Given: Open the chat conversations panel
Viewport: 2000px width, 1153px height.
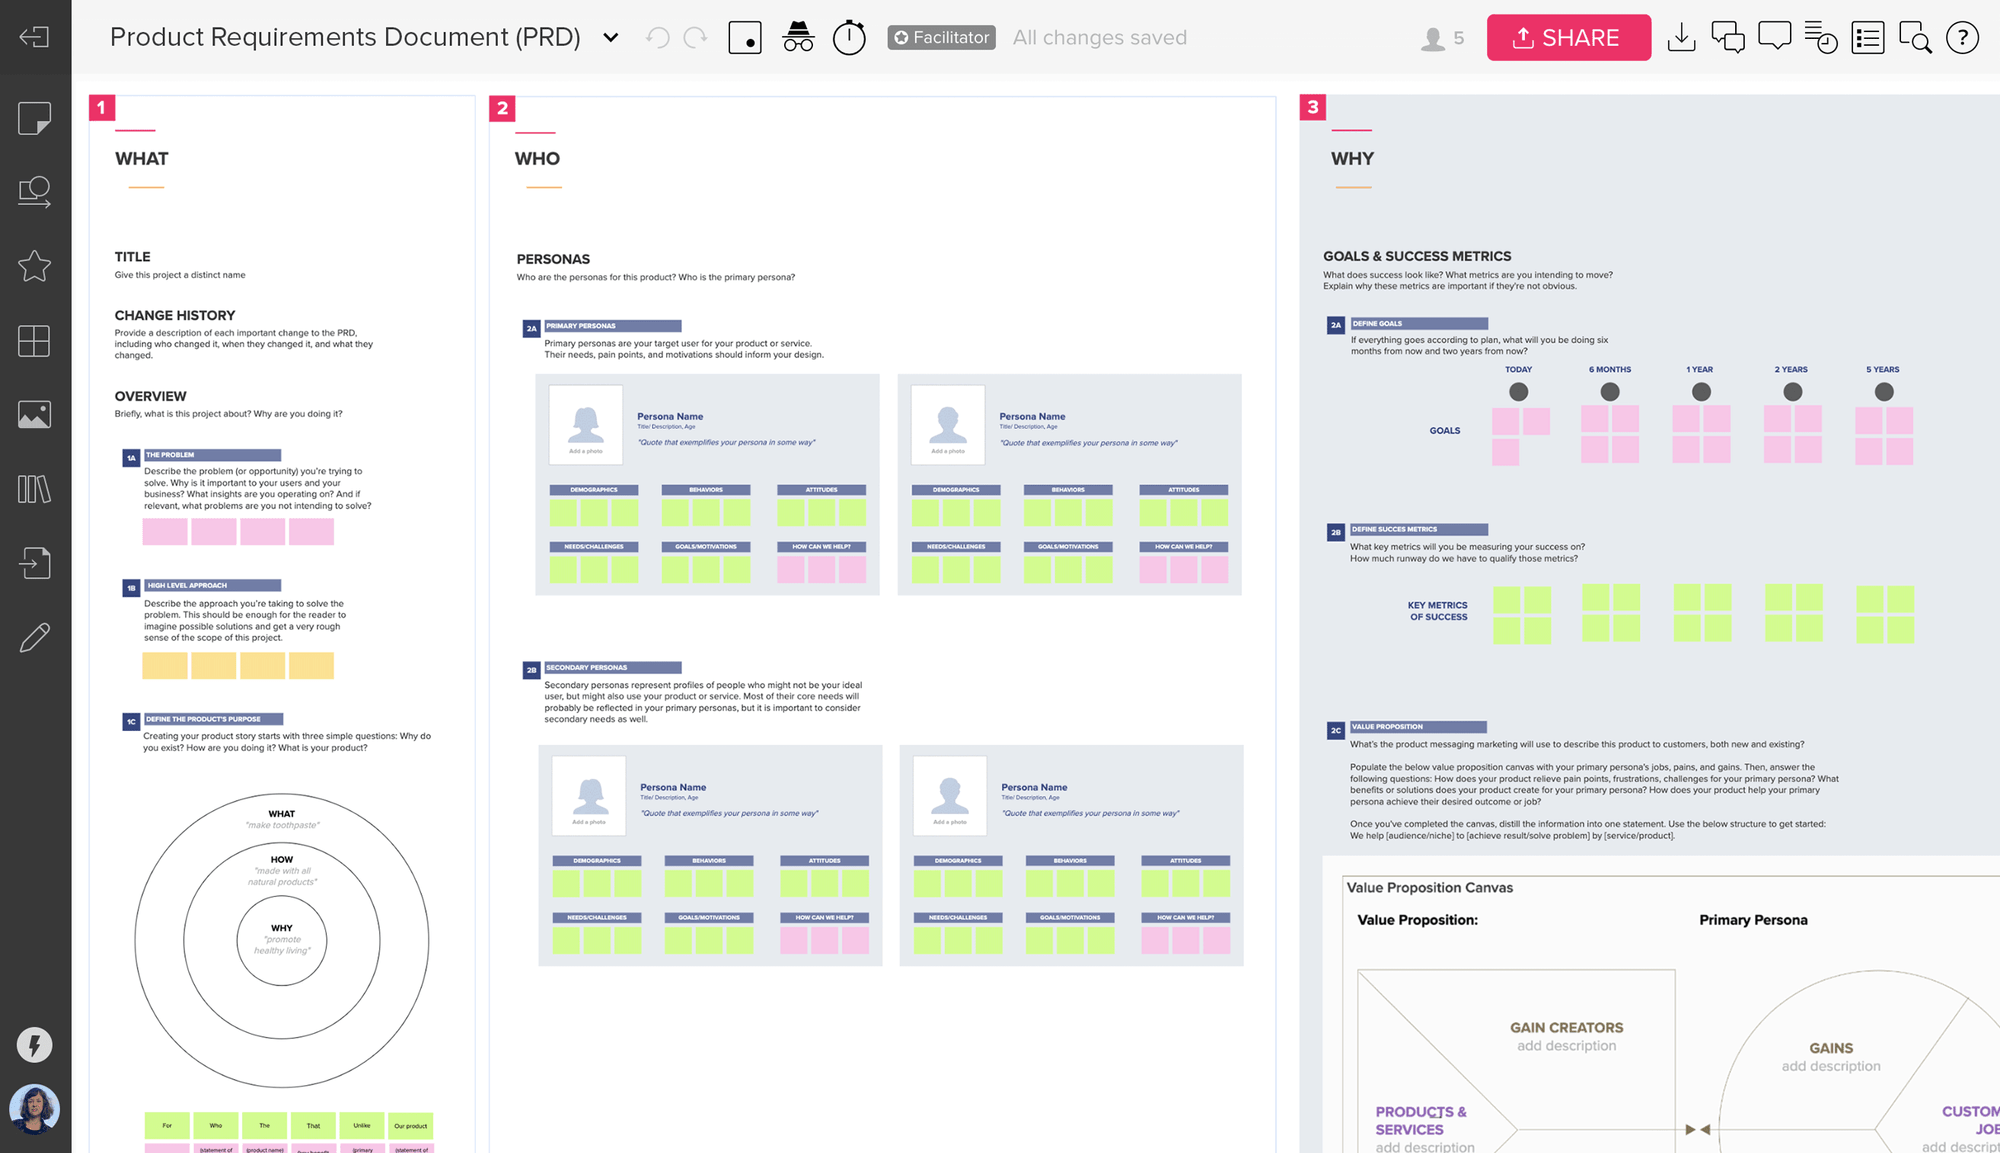Looking at the screenshot, I should 1728,37.
